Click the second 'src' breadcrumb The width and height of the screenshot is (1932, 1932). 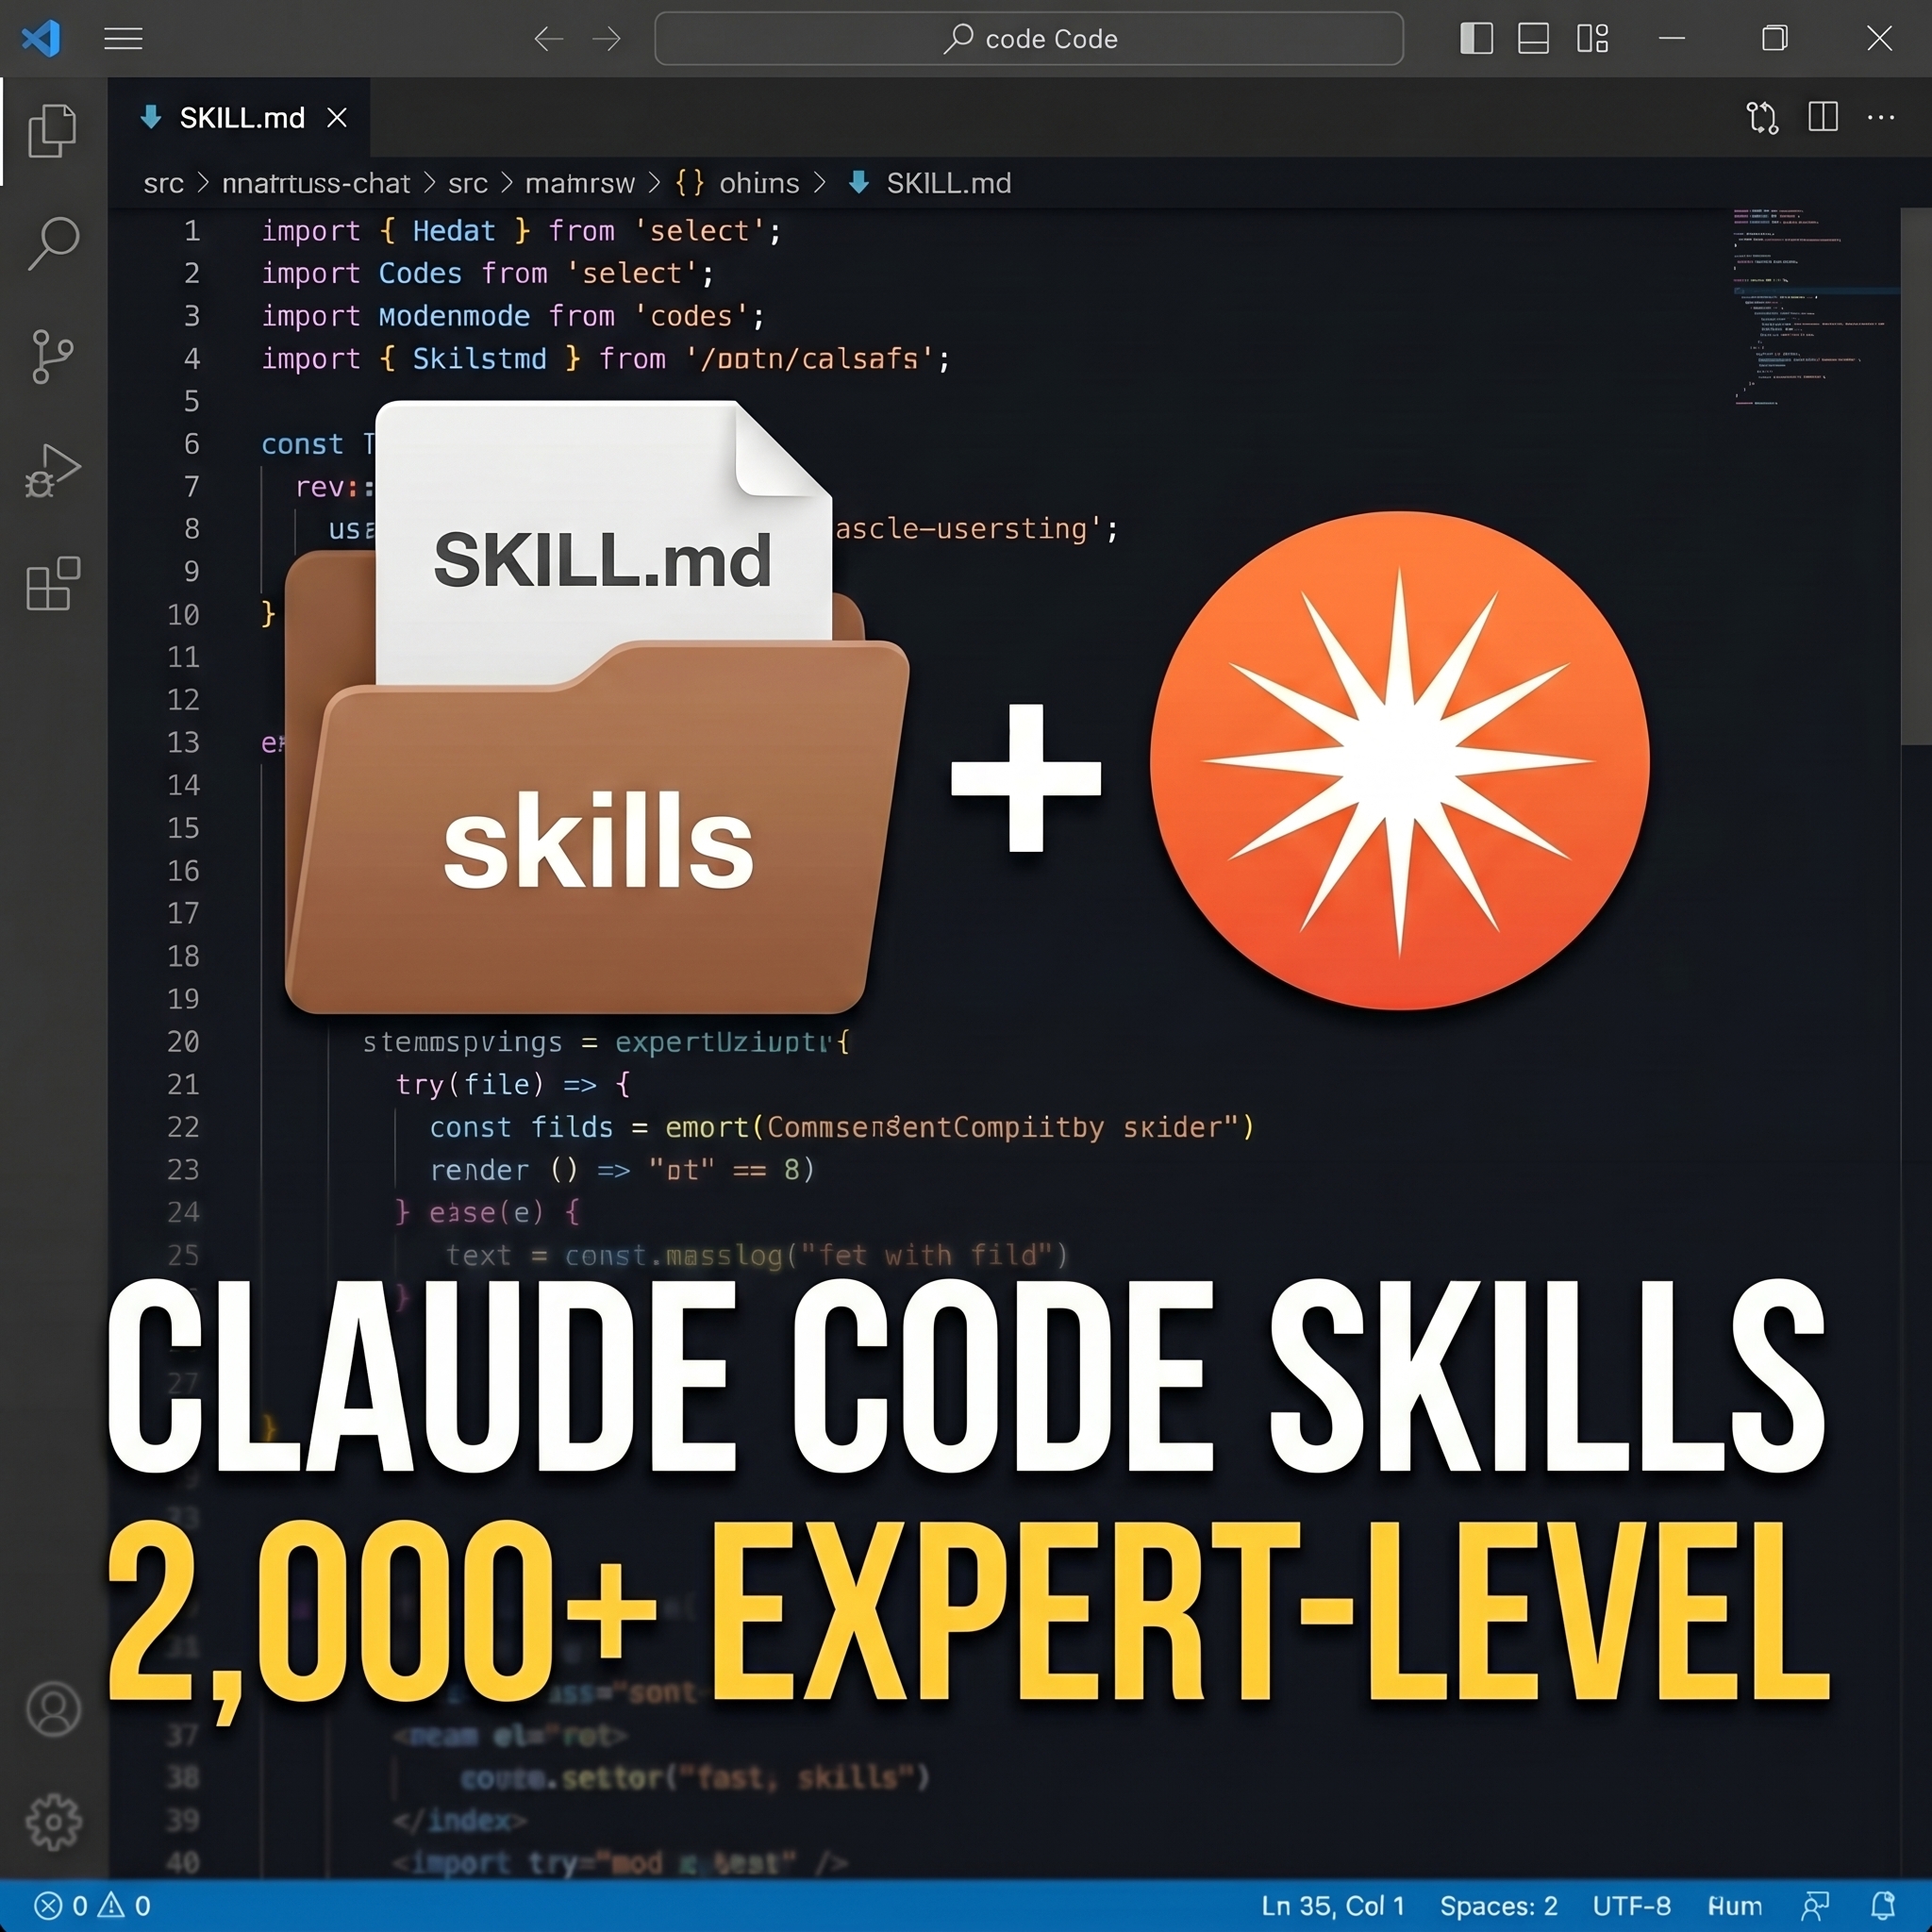click(467, 183)
